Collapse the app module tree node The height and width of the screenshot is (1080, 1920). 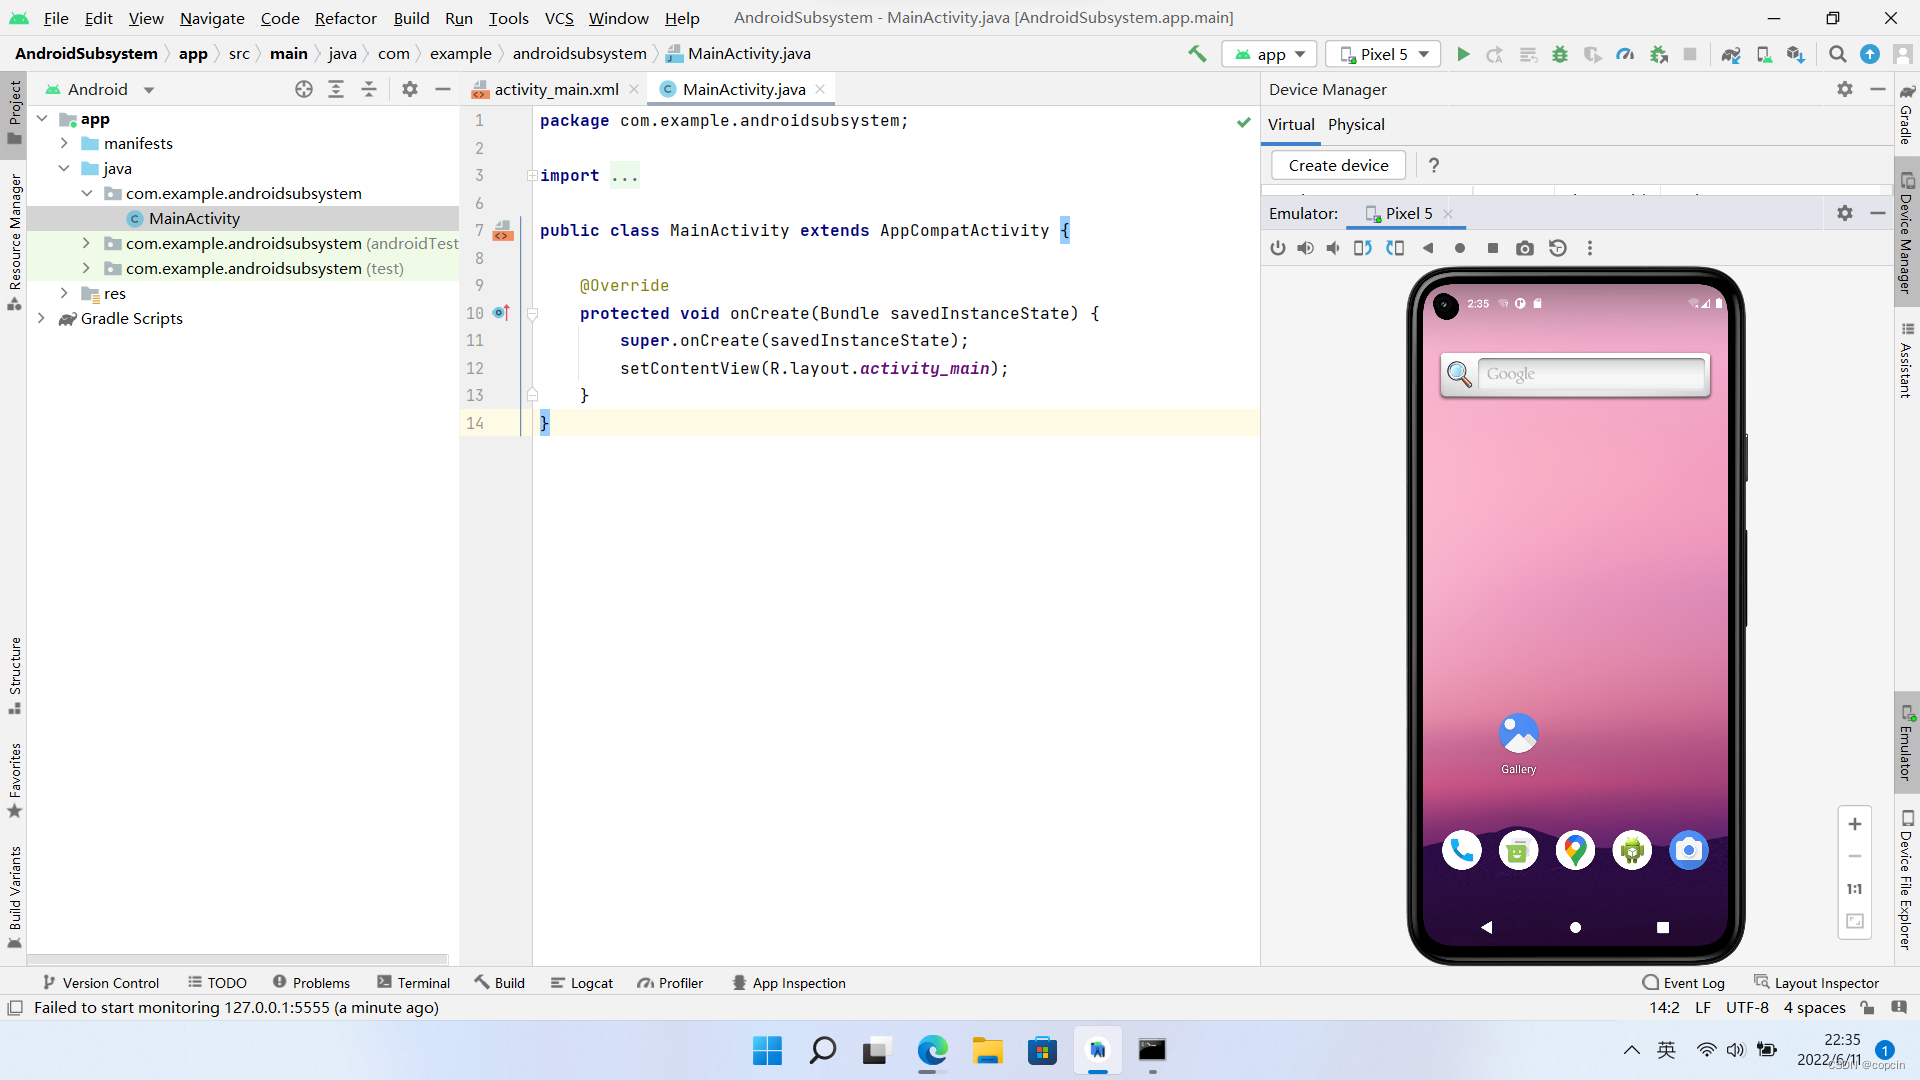42,119
